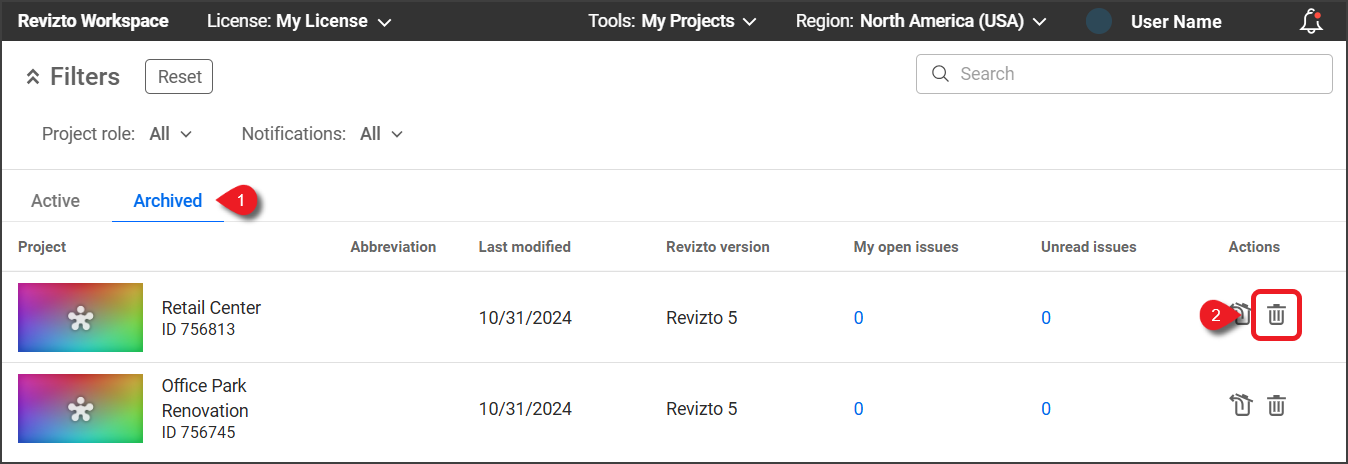This screenshot has height=464, width=1348.
Task: Collapse the Filters section using chevron icon
Action: click(x=32, y=77)
